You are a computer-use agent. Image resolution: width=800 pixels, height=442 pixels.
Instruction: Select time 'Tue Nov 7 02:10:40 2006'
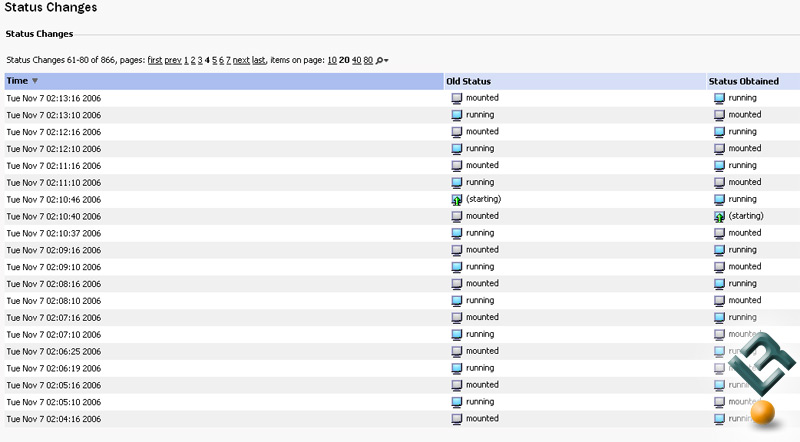(54, 216)
